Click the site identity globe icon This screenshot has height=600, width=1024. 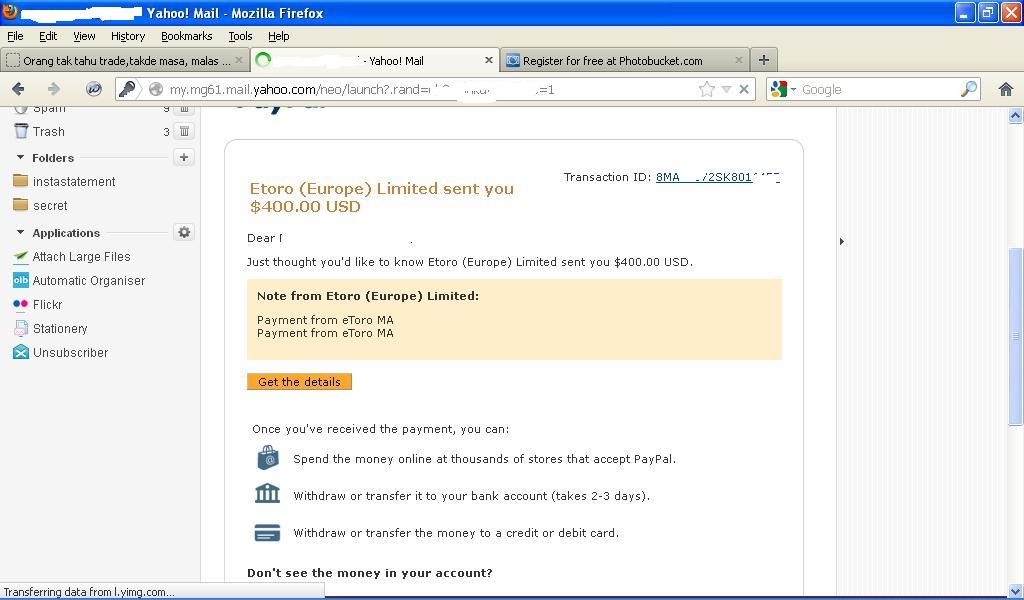click(155, 89)
